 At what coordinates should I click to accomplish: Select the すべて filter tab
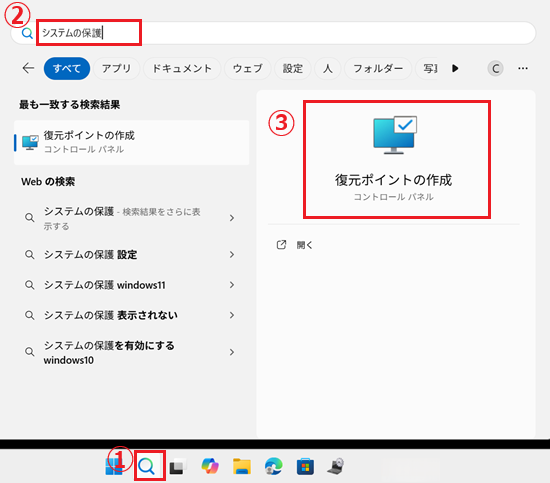tap(67, 68)
